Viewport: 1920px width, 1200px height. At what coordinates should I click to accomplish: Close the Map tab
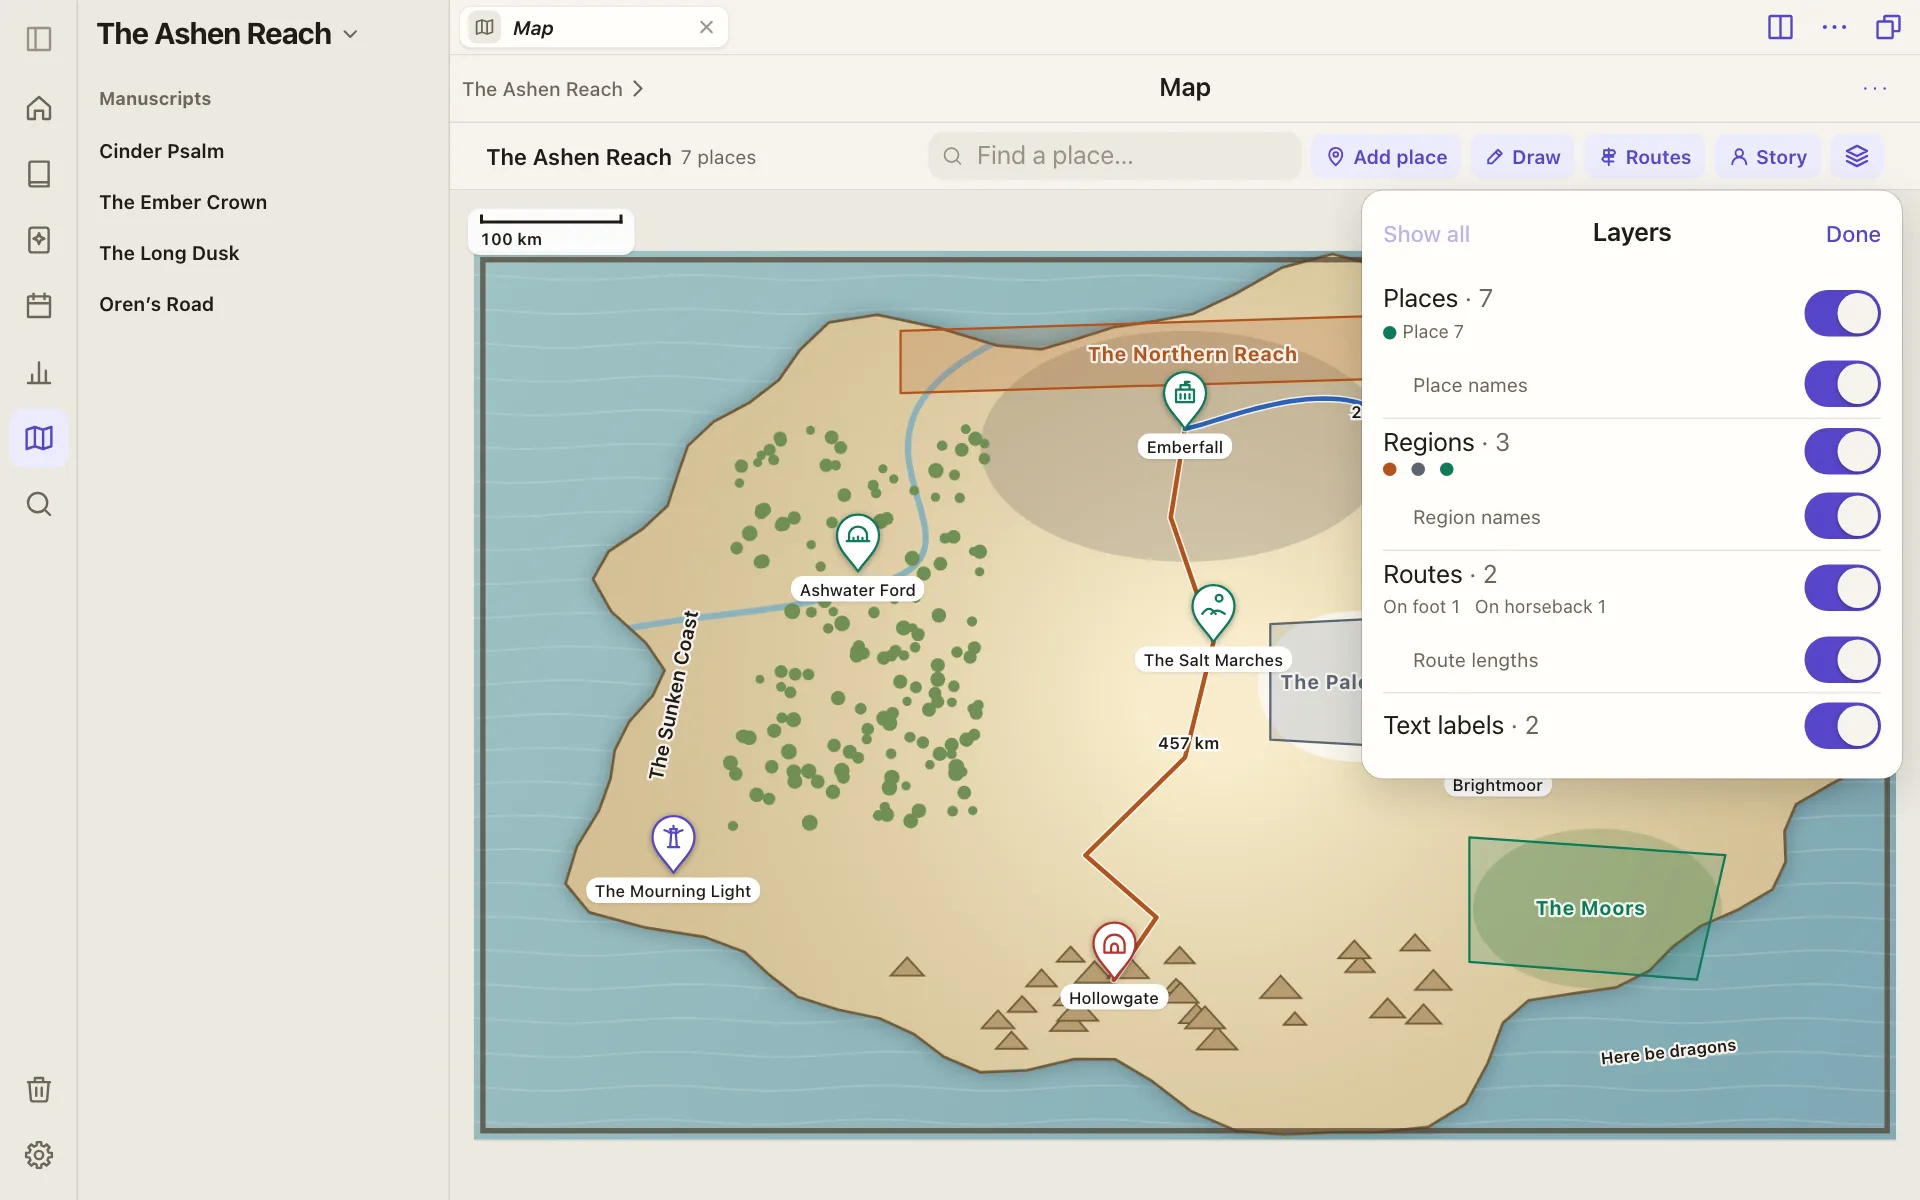pyautogui.click(x=706, y=28)
